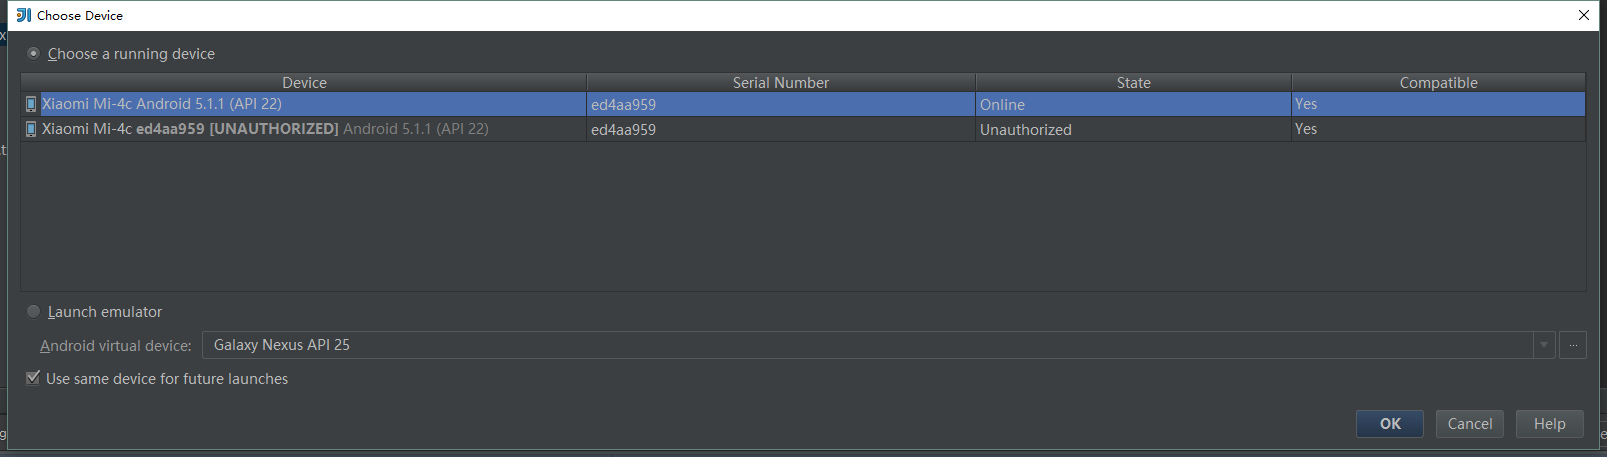This screenshot has height=457, width=1607.
Task: Sort by State column header
Action: click(x=1134, y=83)
